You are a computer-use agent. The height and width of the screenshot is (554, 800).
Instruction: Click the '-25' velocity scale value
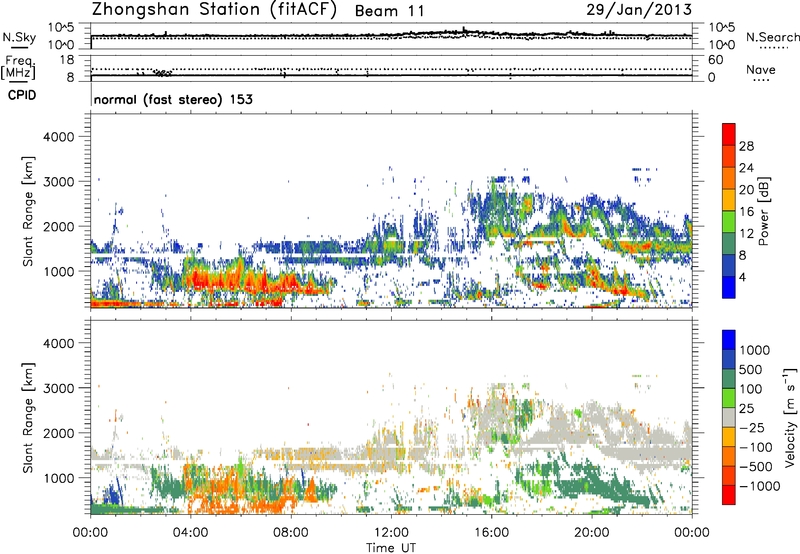click(752, 428)
